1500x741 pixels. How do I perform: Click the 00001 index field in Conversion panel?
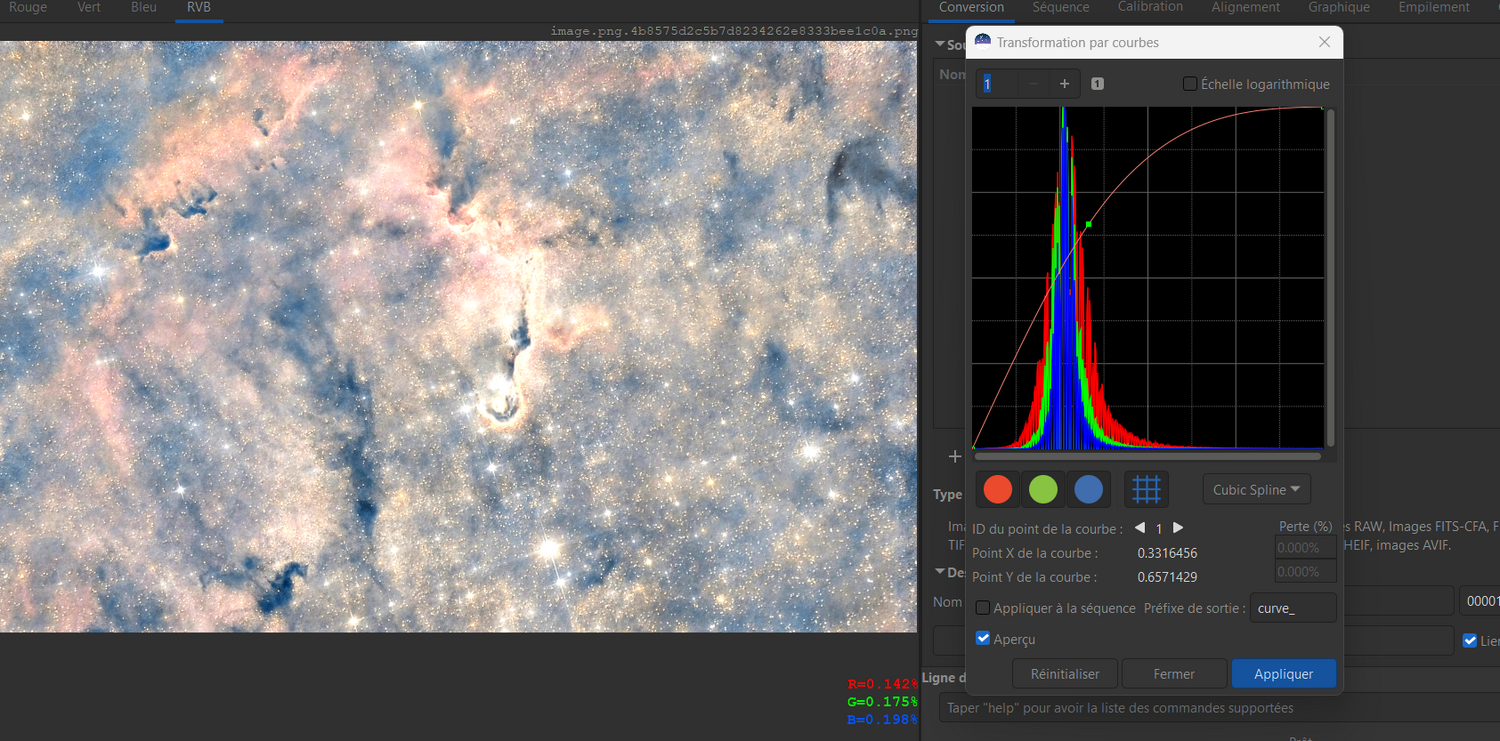1480,601
